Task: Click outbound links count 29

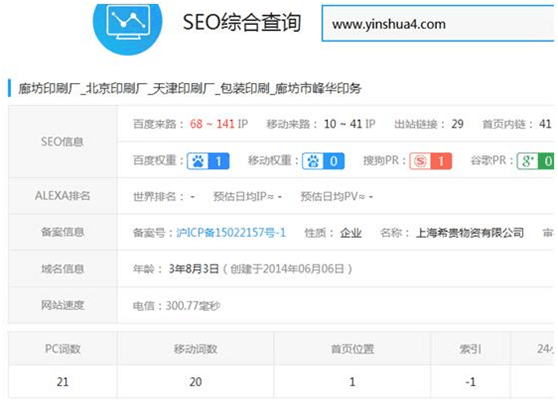Action: click(457, 124)
